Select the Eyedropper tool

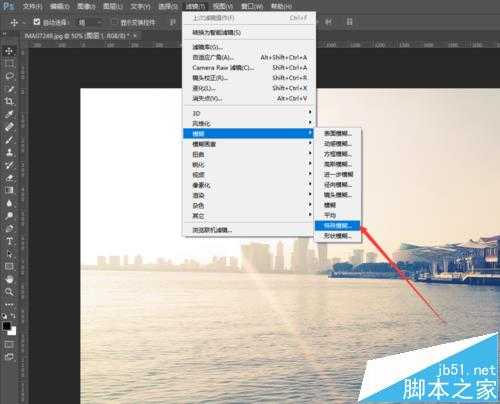(x=9, y=114)
